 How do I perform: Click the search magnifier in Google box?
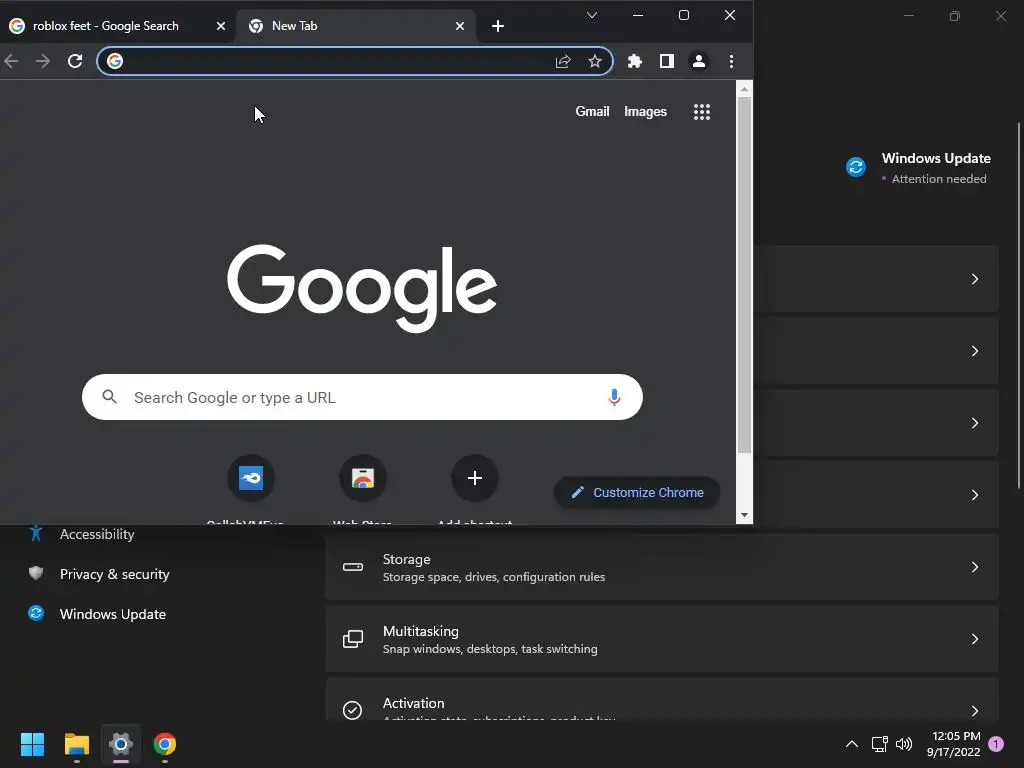[110, 397]
